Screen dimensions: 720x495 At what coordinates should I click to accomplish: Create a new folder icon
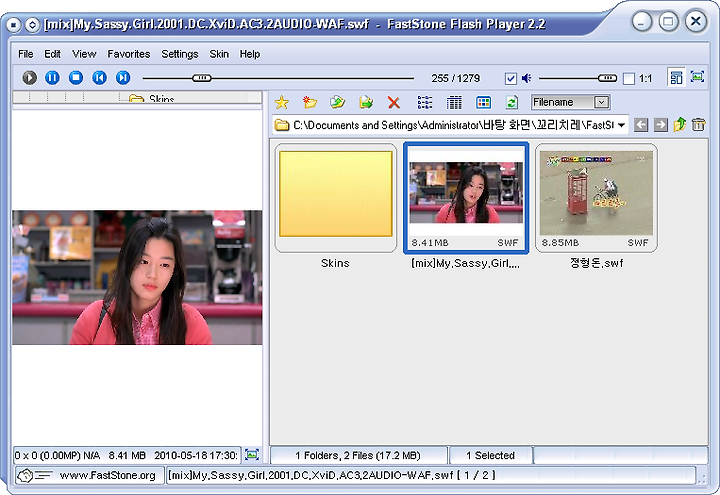(x=310, y=102)
